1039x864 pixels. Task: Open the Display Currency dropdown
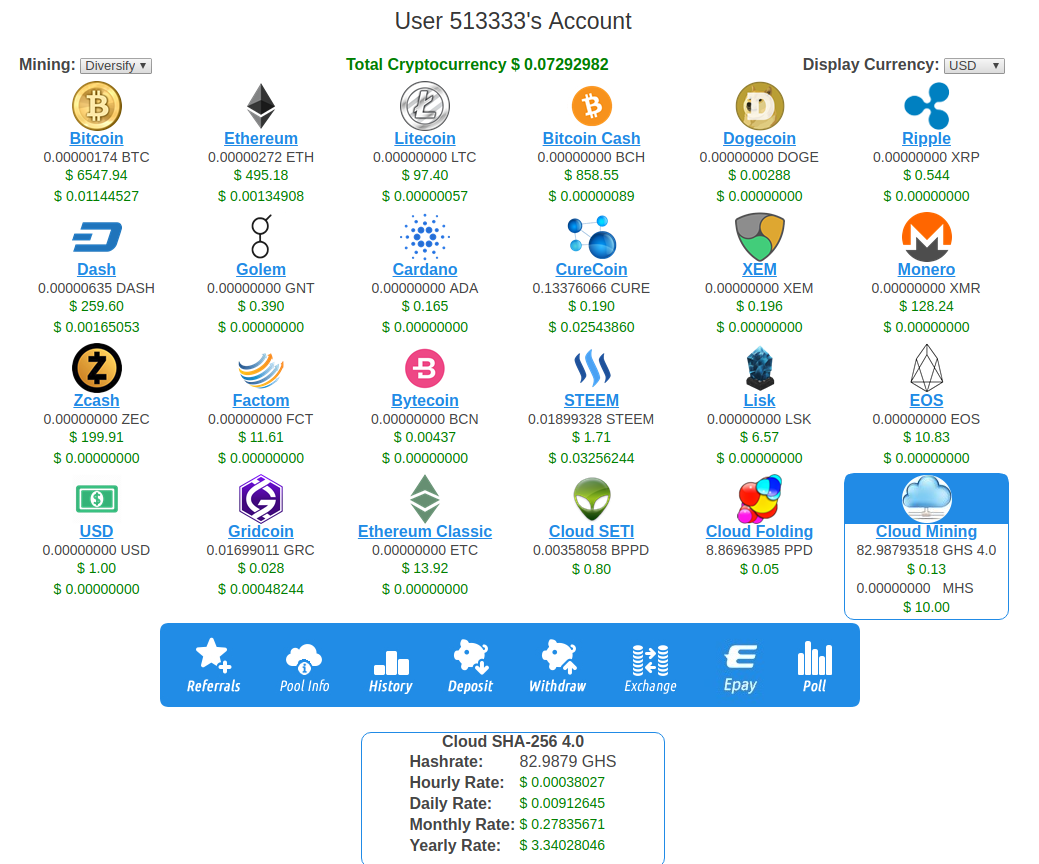coord(974,66)
